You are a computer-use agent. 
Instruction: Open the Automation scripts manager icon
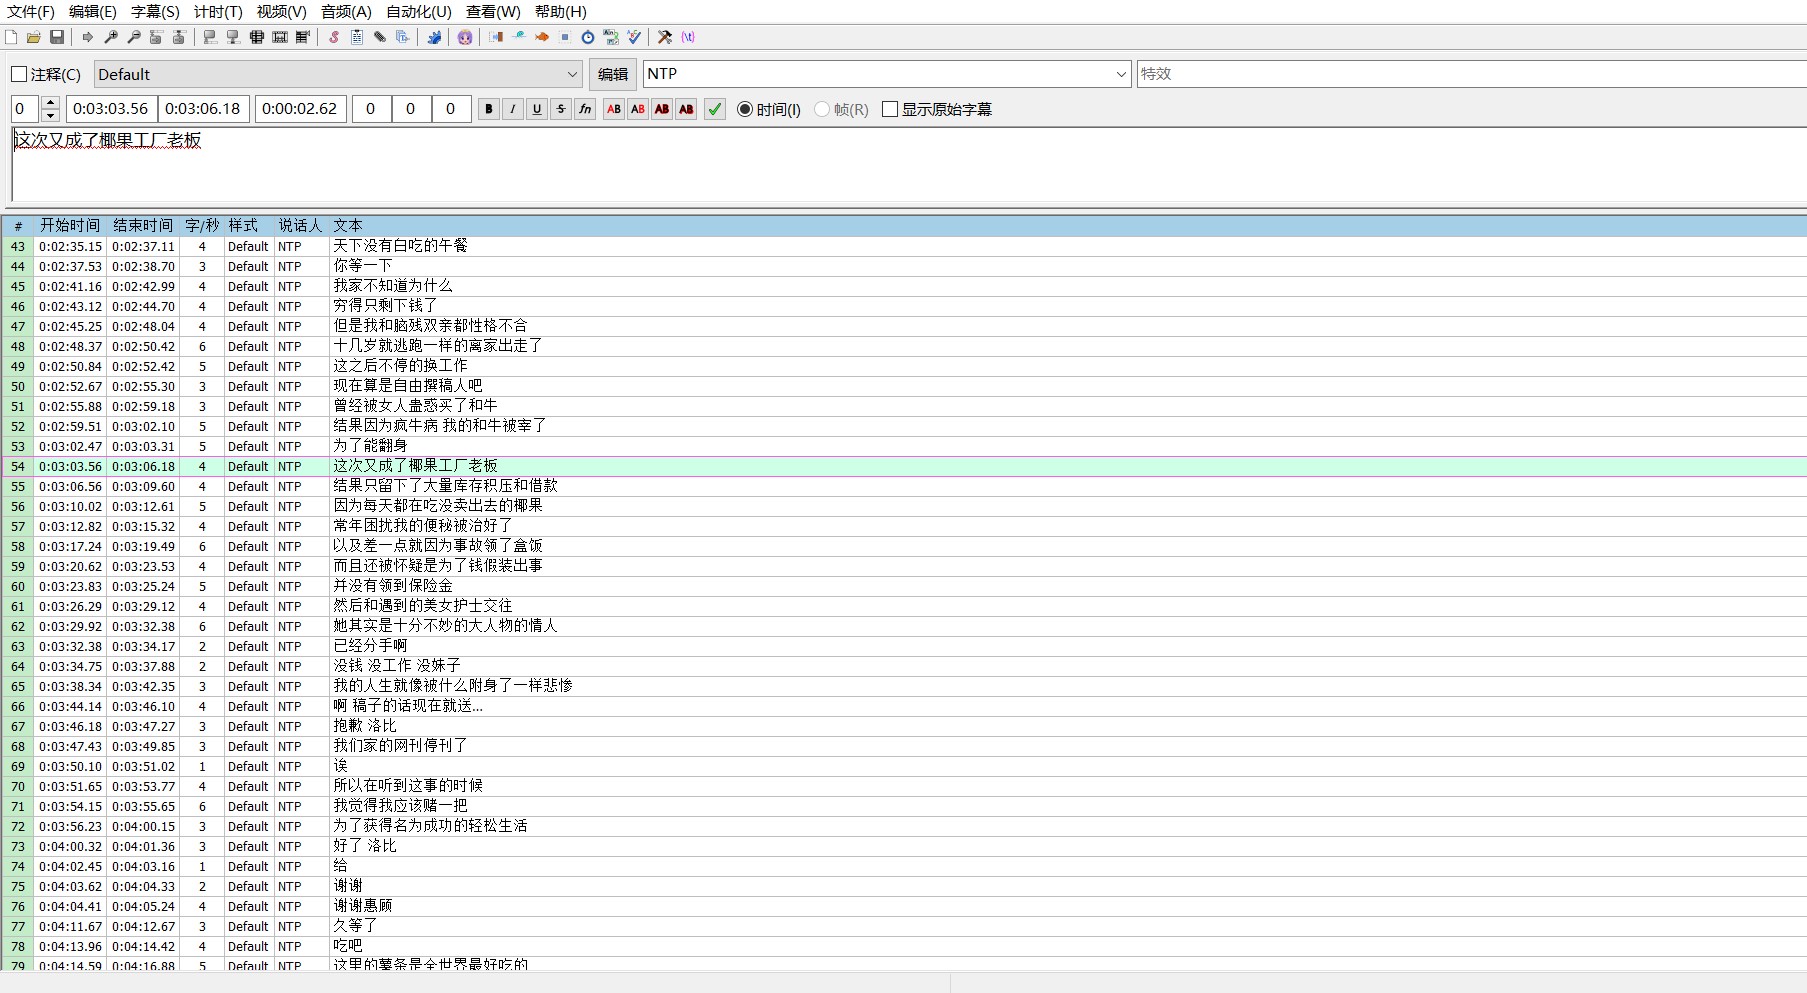[x=434, y=37]
